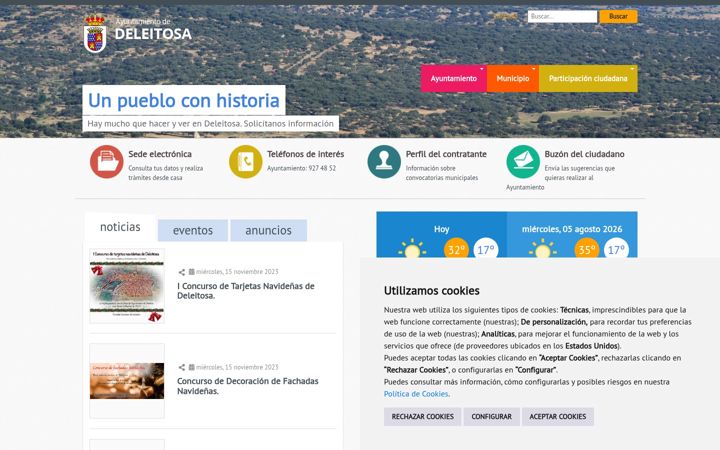The image size is (720, 450).
Task: Click the 17° badge under miércoles 05 agosto
Action: tap(616, 248)
